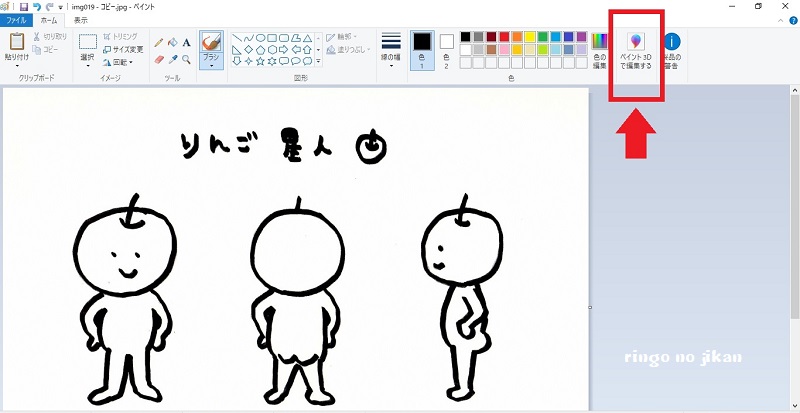Click Redo arrow in quick access toolbar
The width and height of the screenshot is (800, 413).
coord(49,7)
